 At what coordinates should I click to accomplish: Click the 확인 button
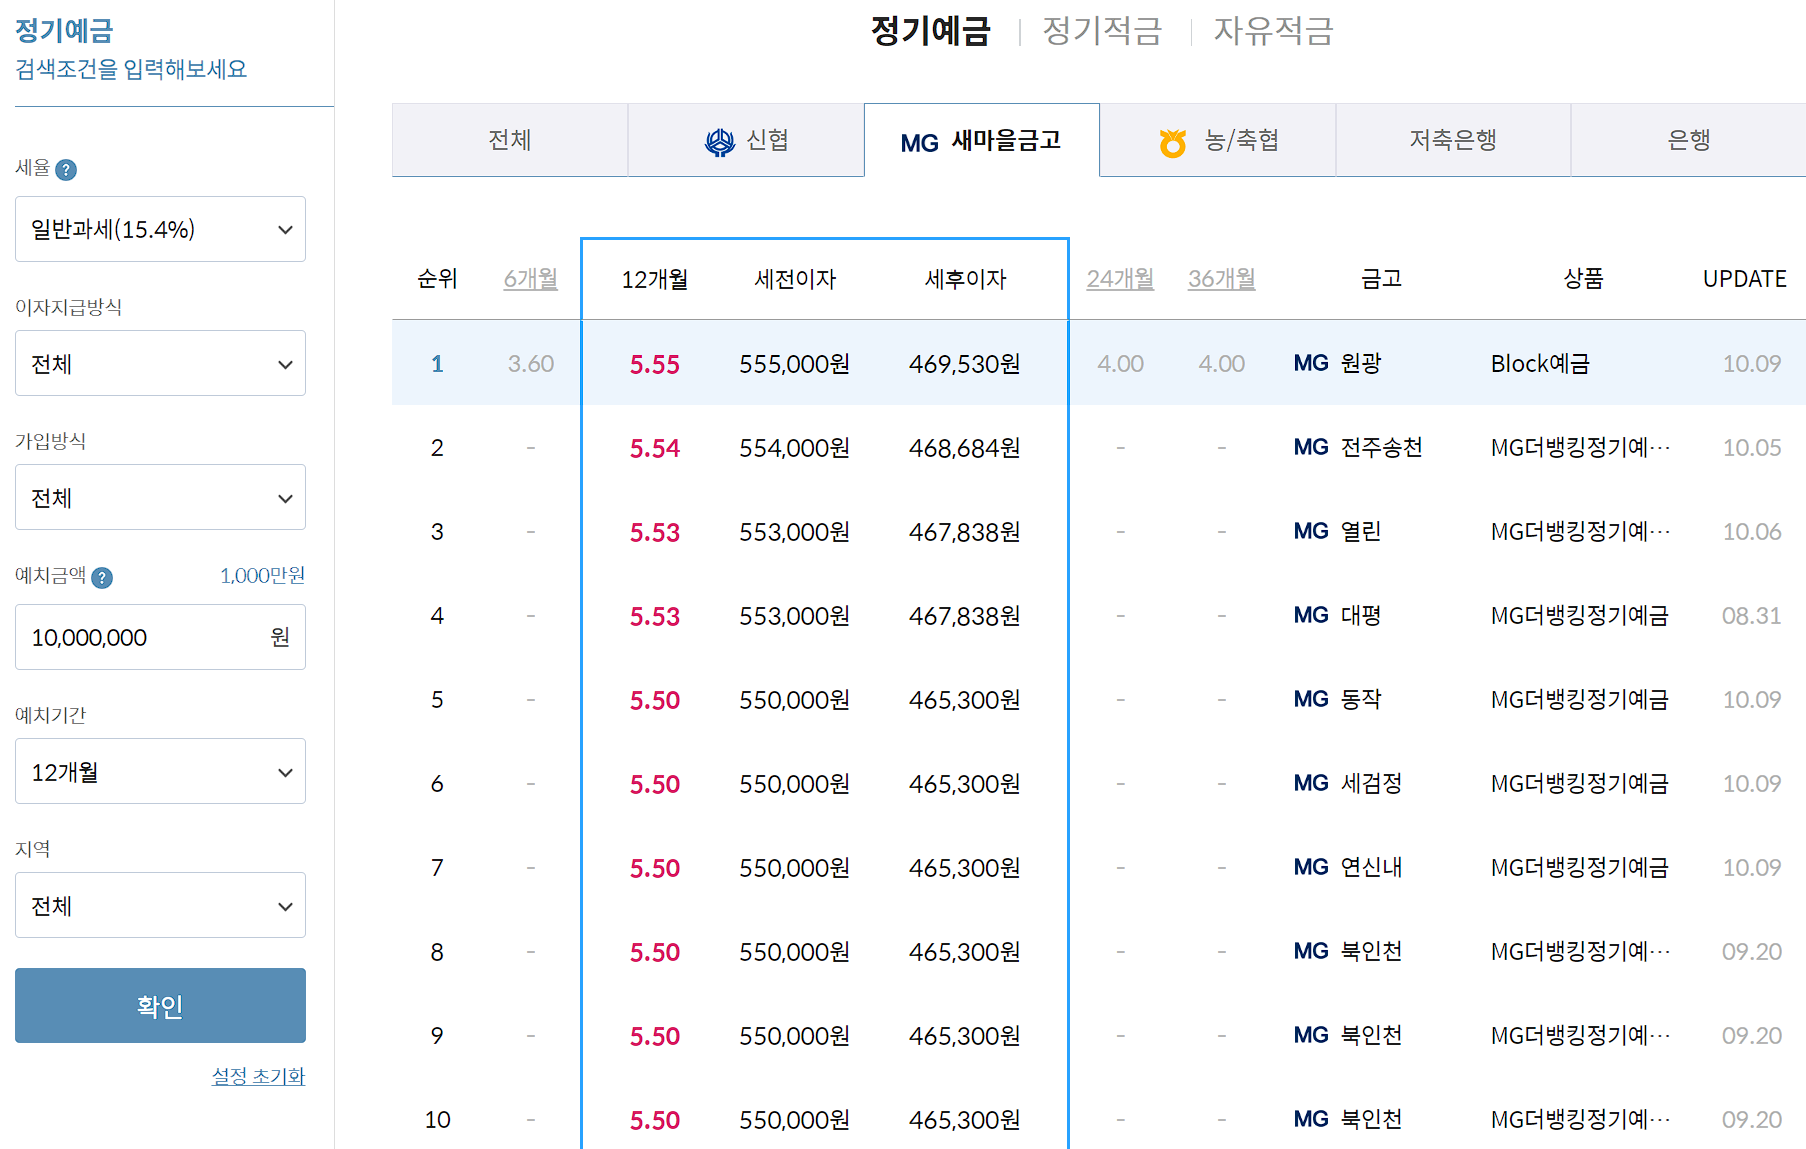pos(160,1005)
